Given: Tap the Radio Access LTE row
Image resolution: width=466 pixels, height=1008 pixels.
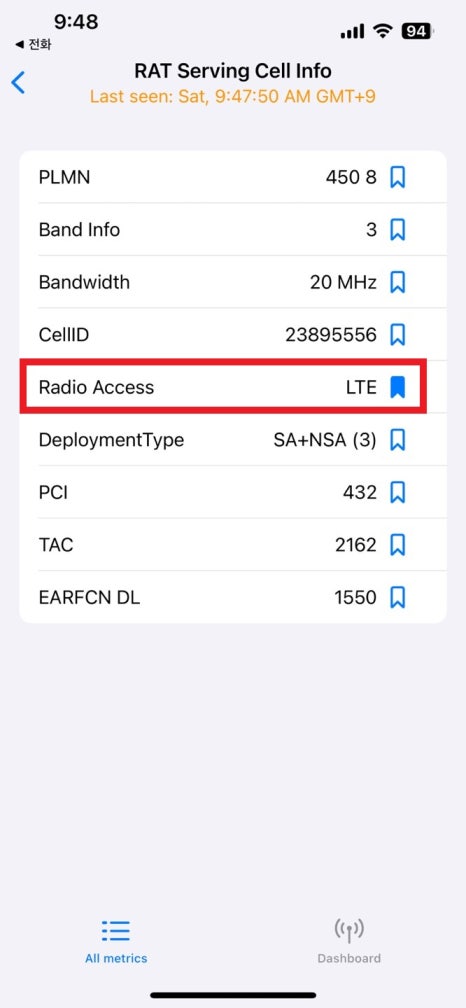Looking at the screenshot, I should coord(222,387).
